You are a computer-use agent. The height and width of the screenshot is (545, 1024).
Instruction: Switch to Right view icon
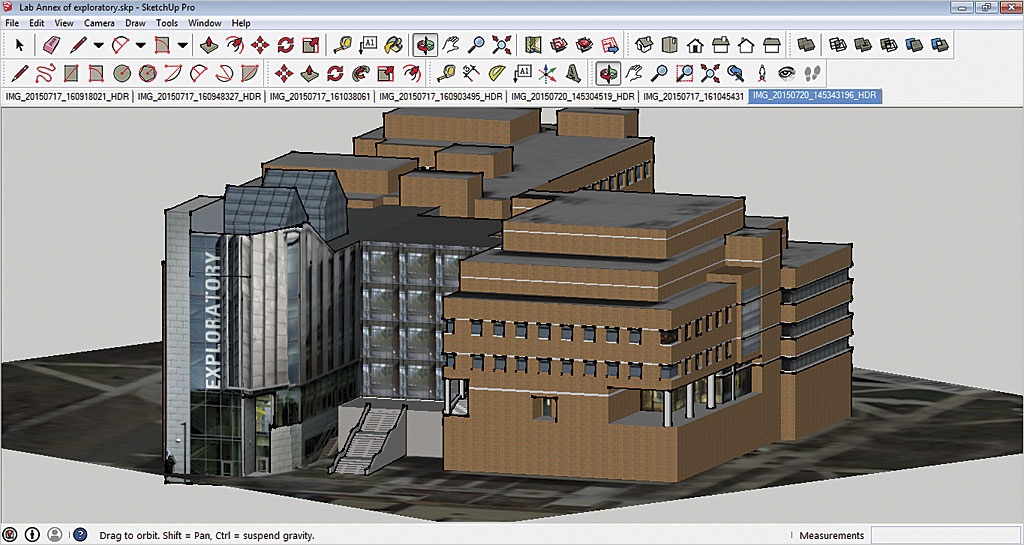tap(720, 45)
